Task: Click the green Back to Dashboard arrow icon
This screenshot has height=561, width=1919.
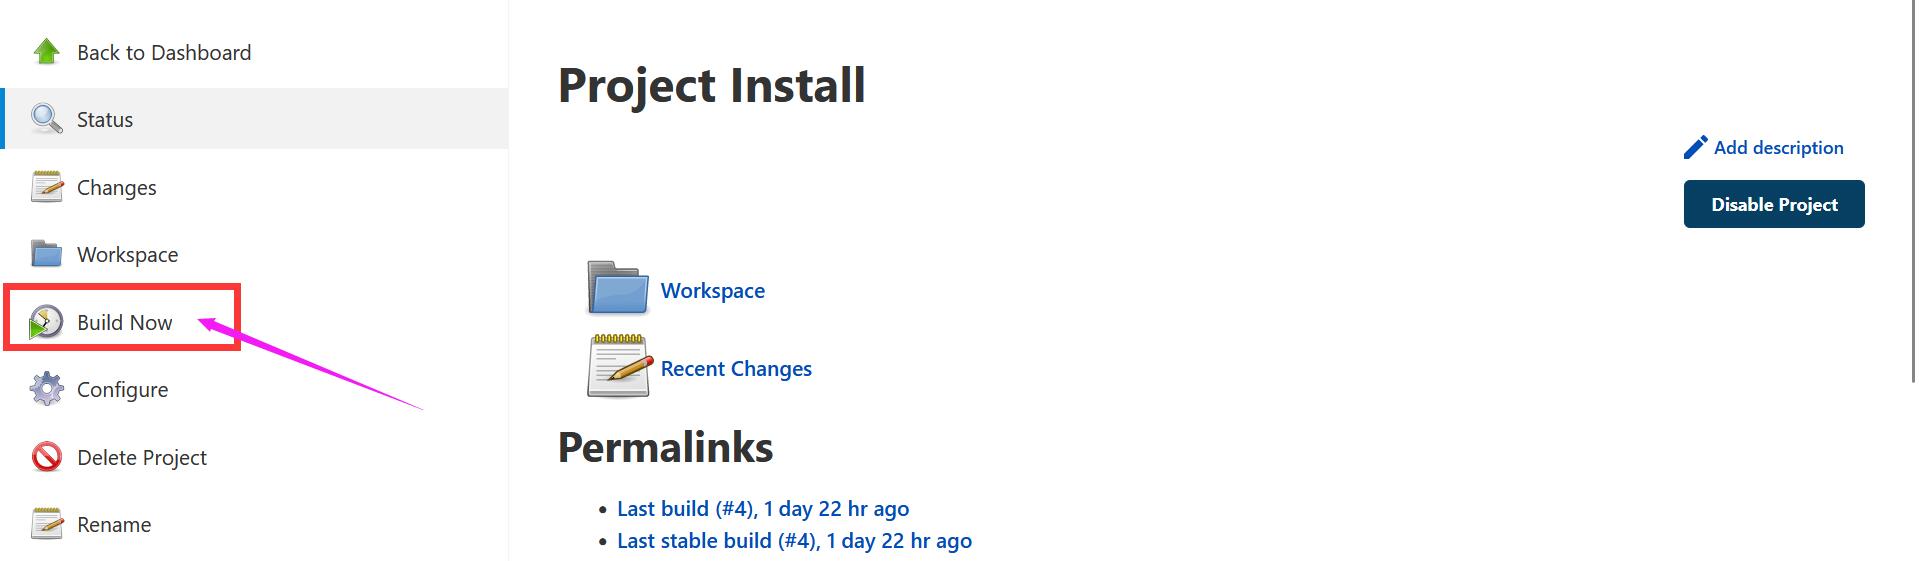Action: (x=47, y=52)
